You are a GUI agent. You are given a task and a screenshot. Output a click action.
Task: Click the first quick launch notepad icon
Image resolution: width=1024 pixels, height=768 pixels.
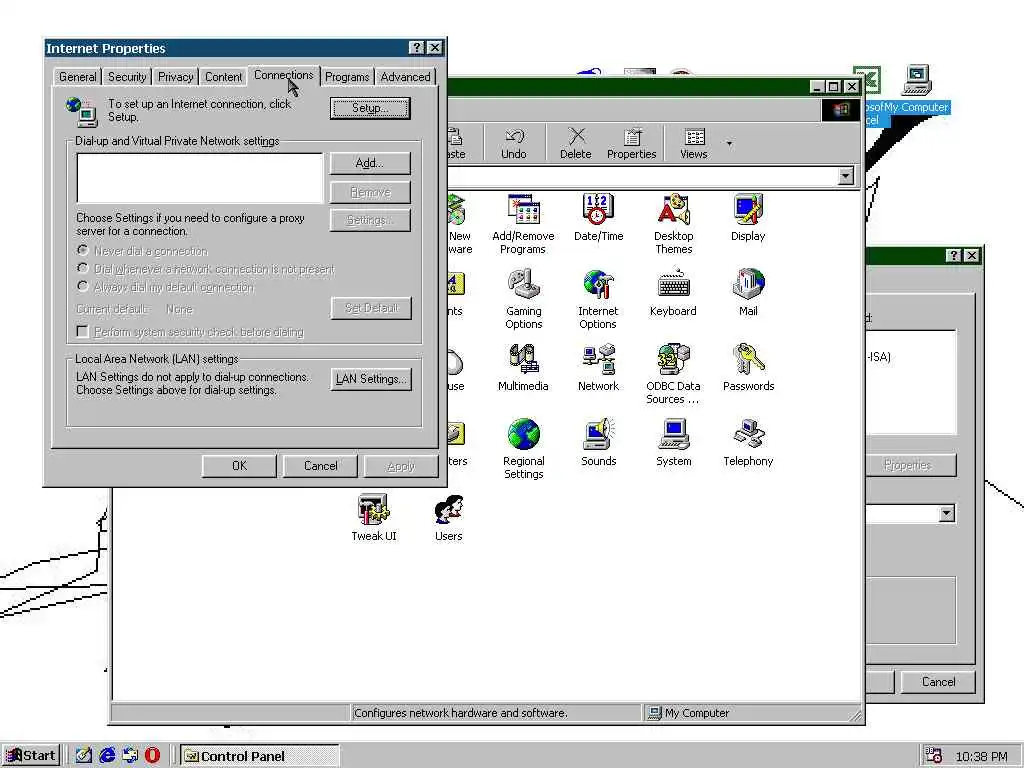click(84, 756)
